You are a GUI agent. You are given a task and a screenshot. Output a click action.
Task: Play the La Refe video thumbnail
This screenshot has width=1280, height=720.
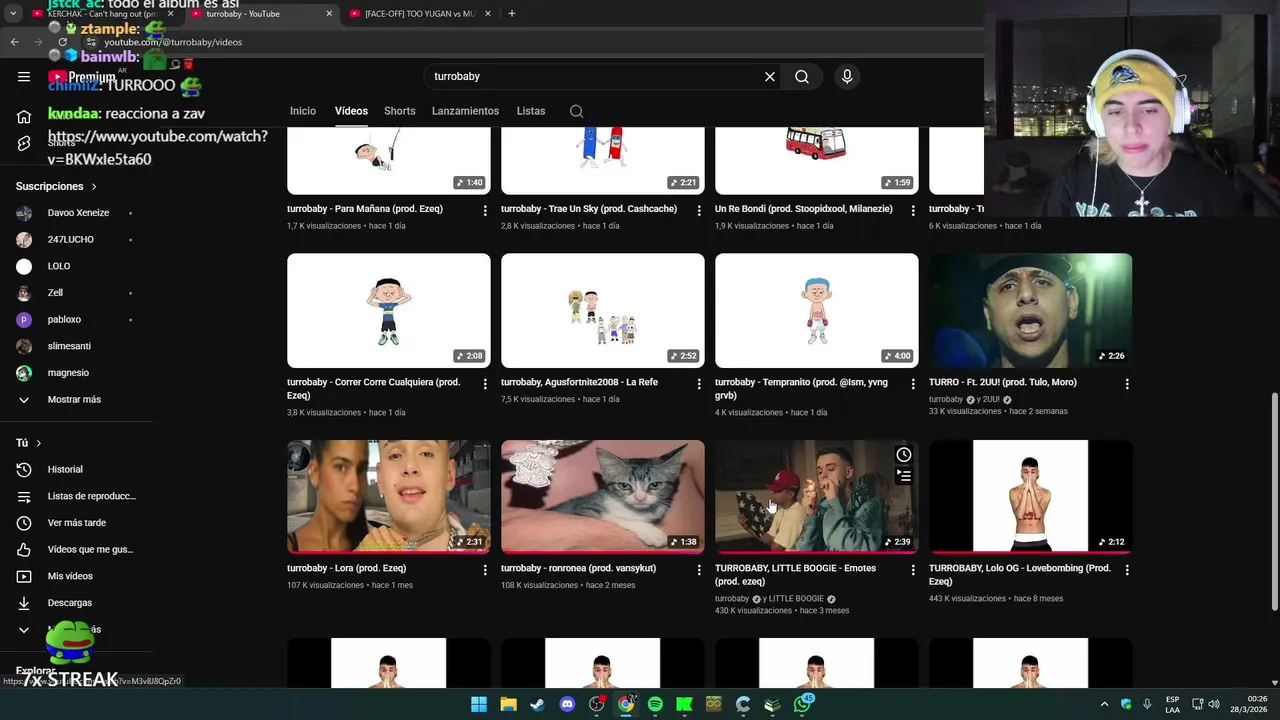[x=603, y=310]
